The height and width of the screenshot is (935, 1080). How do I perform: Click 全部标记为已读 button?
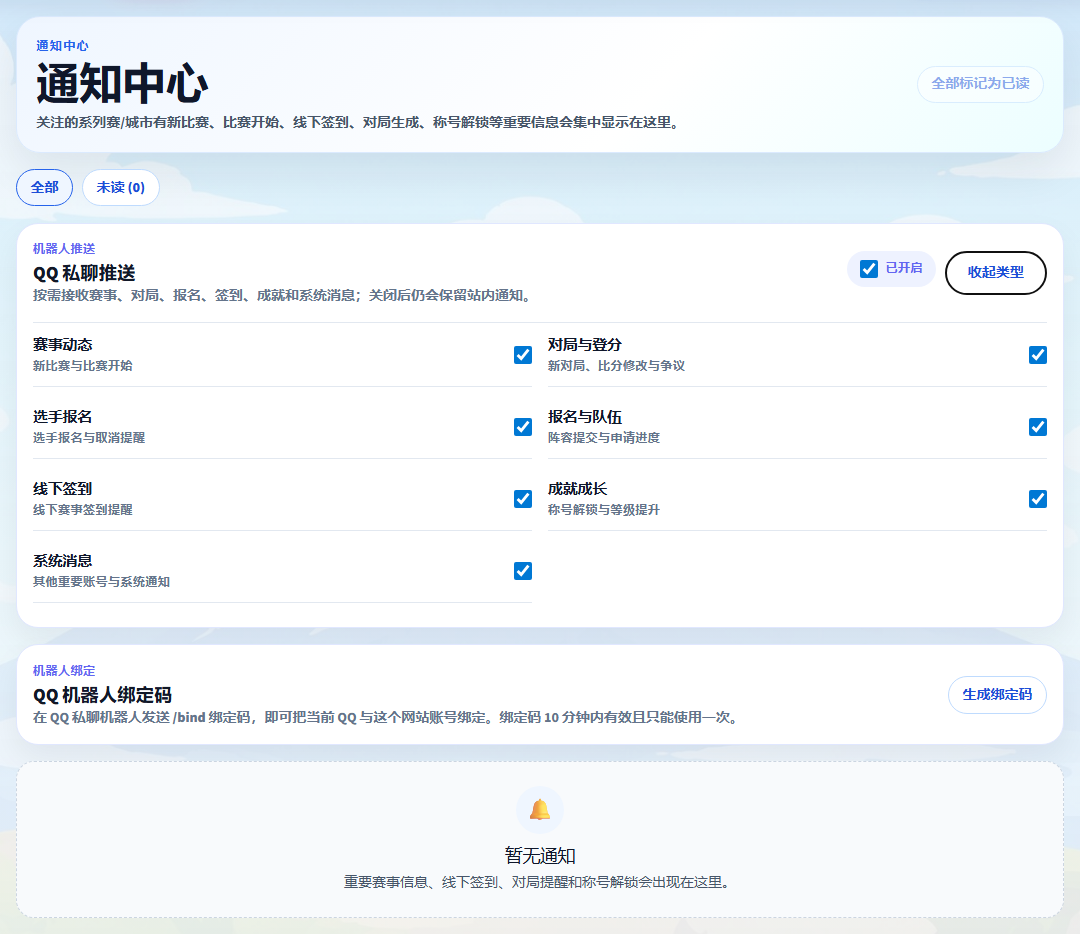pyautogui.click(x=980, y=84)
